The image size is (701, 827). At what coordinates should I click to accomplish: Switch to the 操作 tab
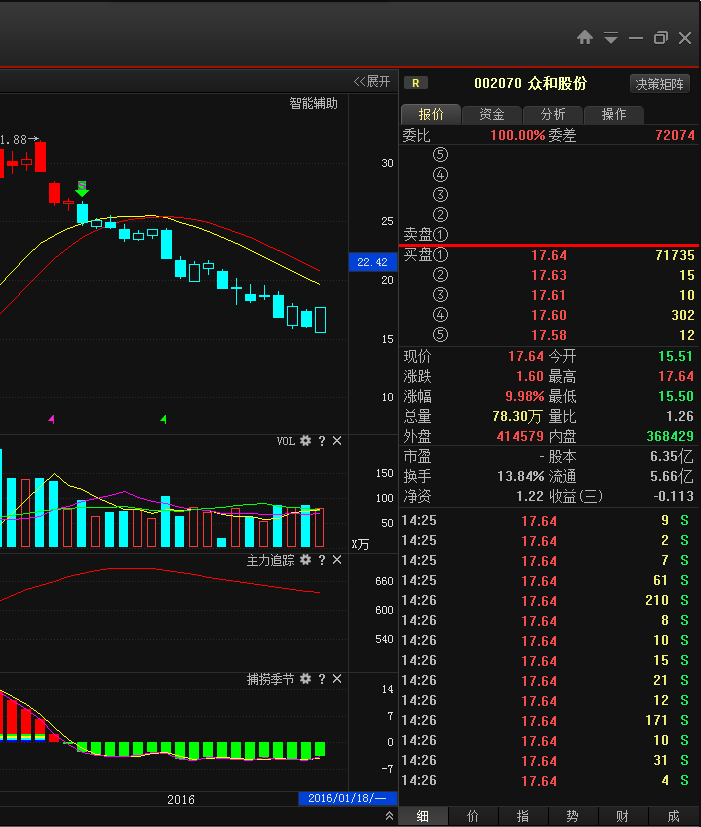point(614,114)
